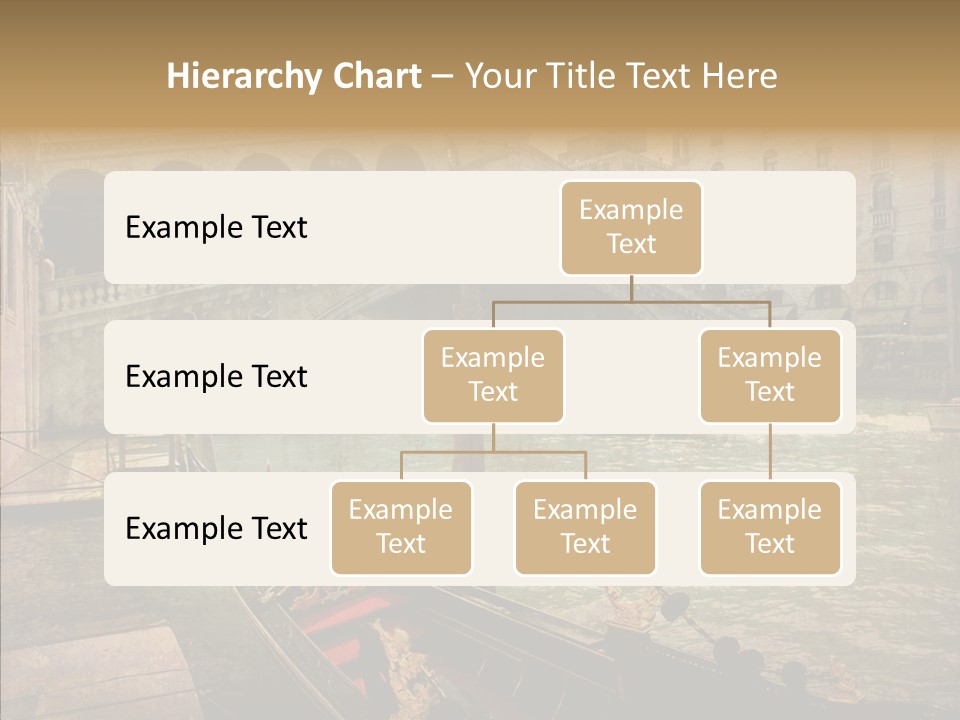Select the top-level hierarchy box
Viewport: 960px width, 720px height.
[631, 227]
